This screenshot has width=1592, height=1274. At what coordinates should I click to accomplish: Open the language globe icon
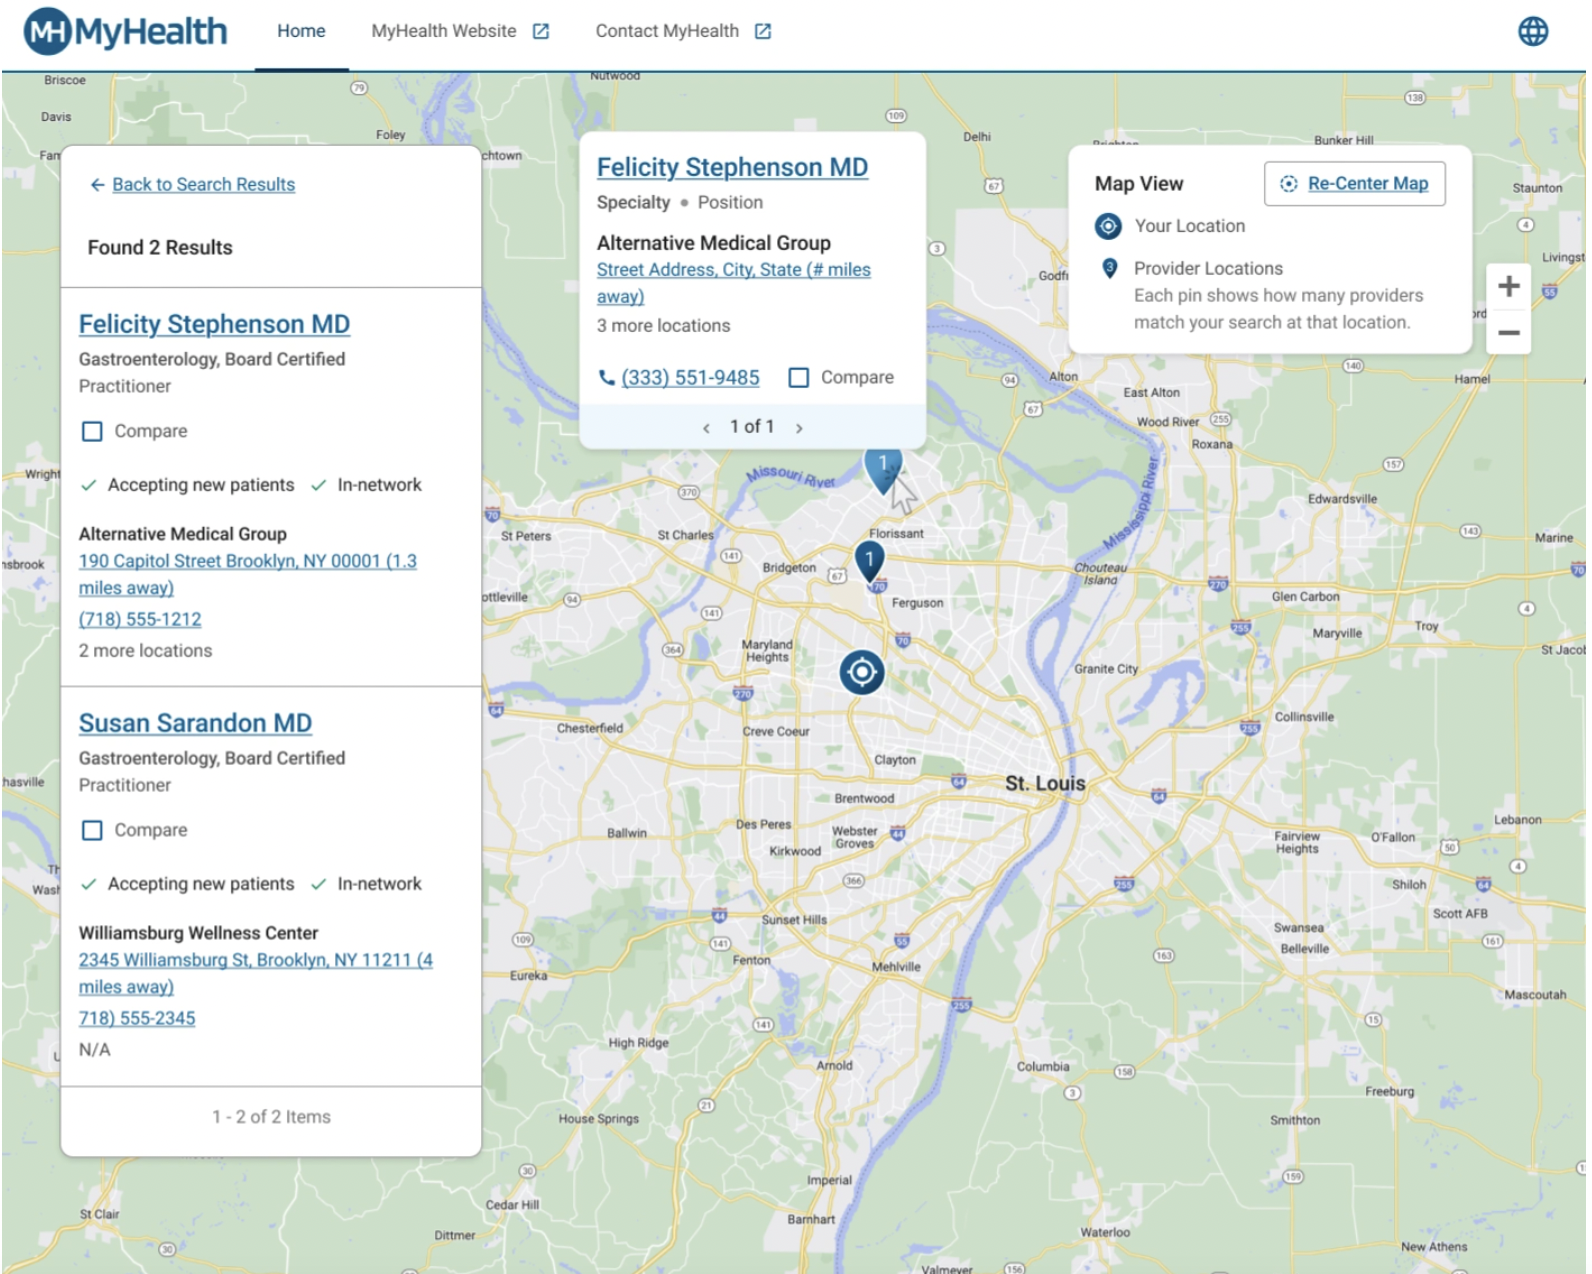click(1533, 31)
